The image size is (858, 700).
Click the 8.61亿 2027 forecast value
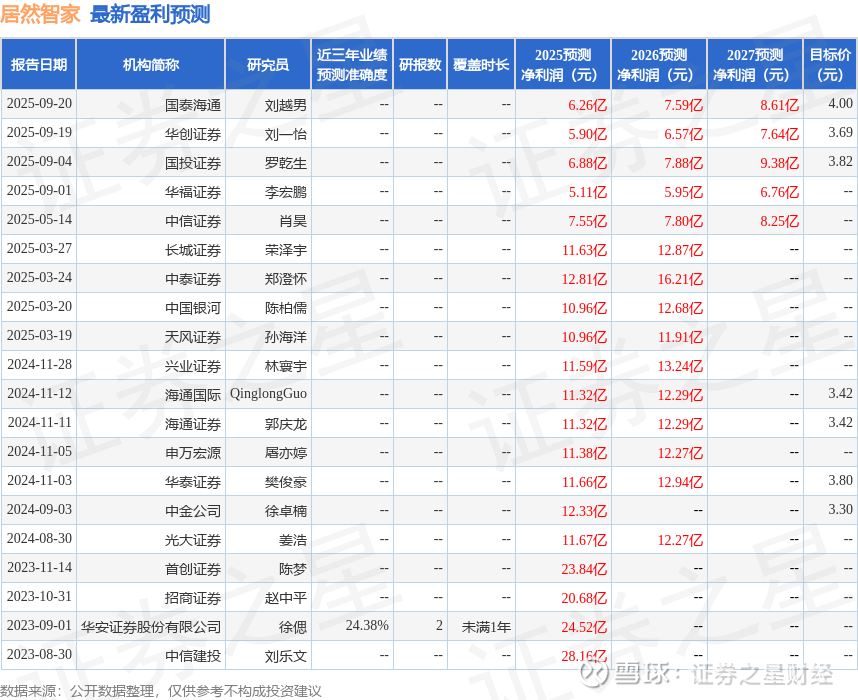[779, 105]
